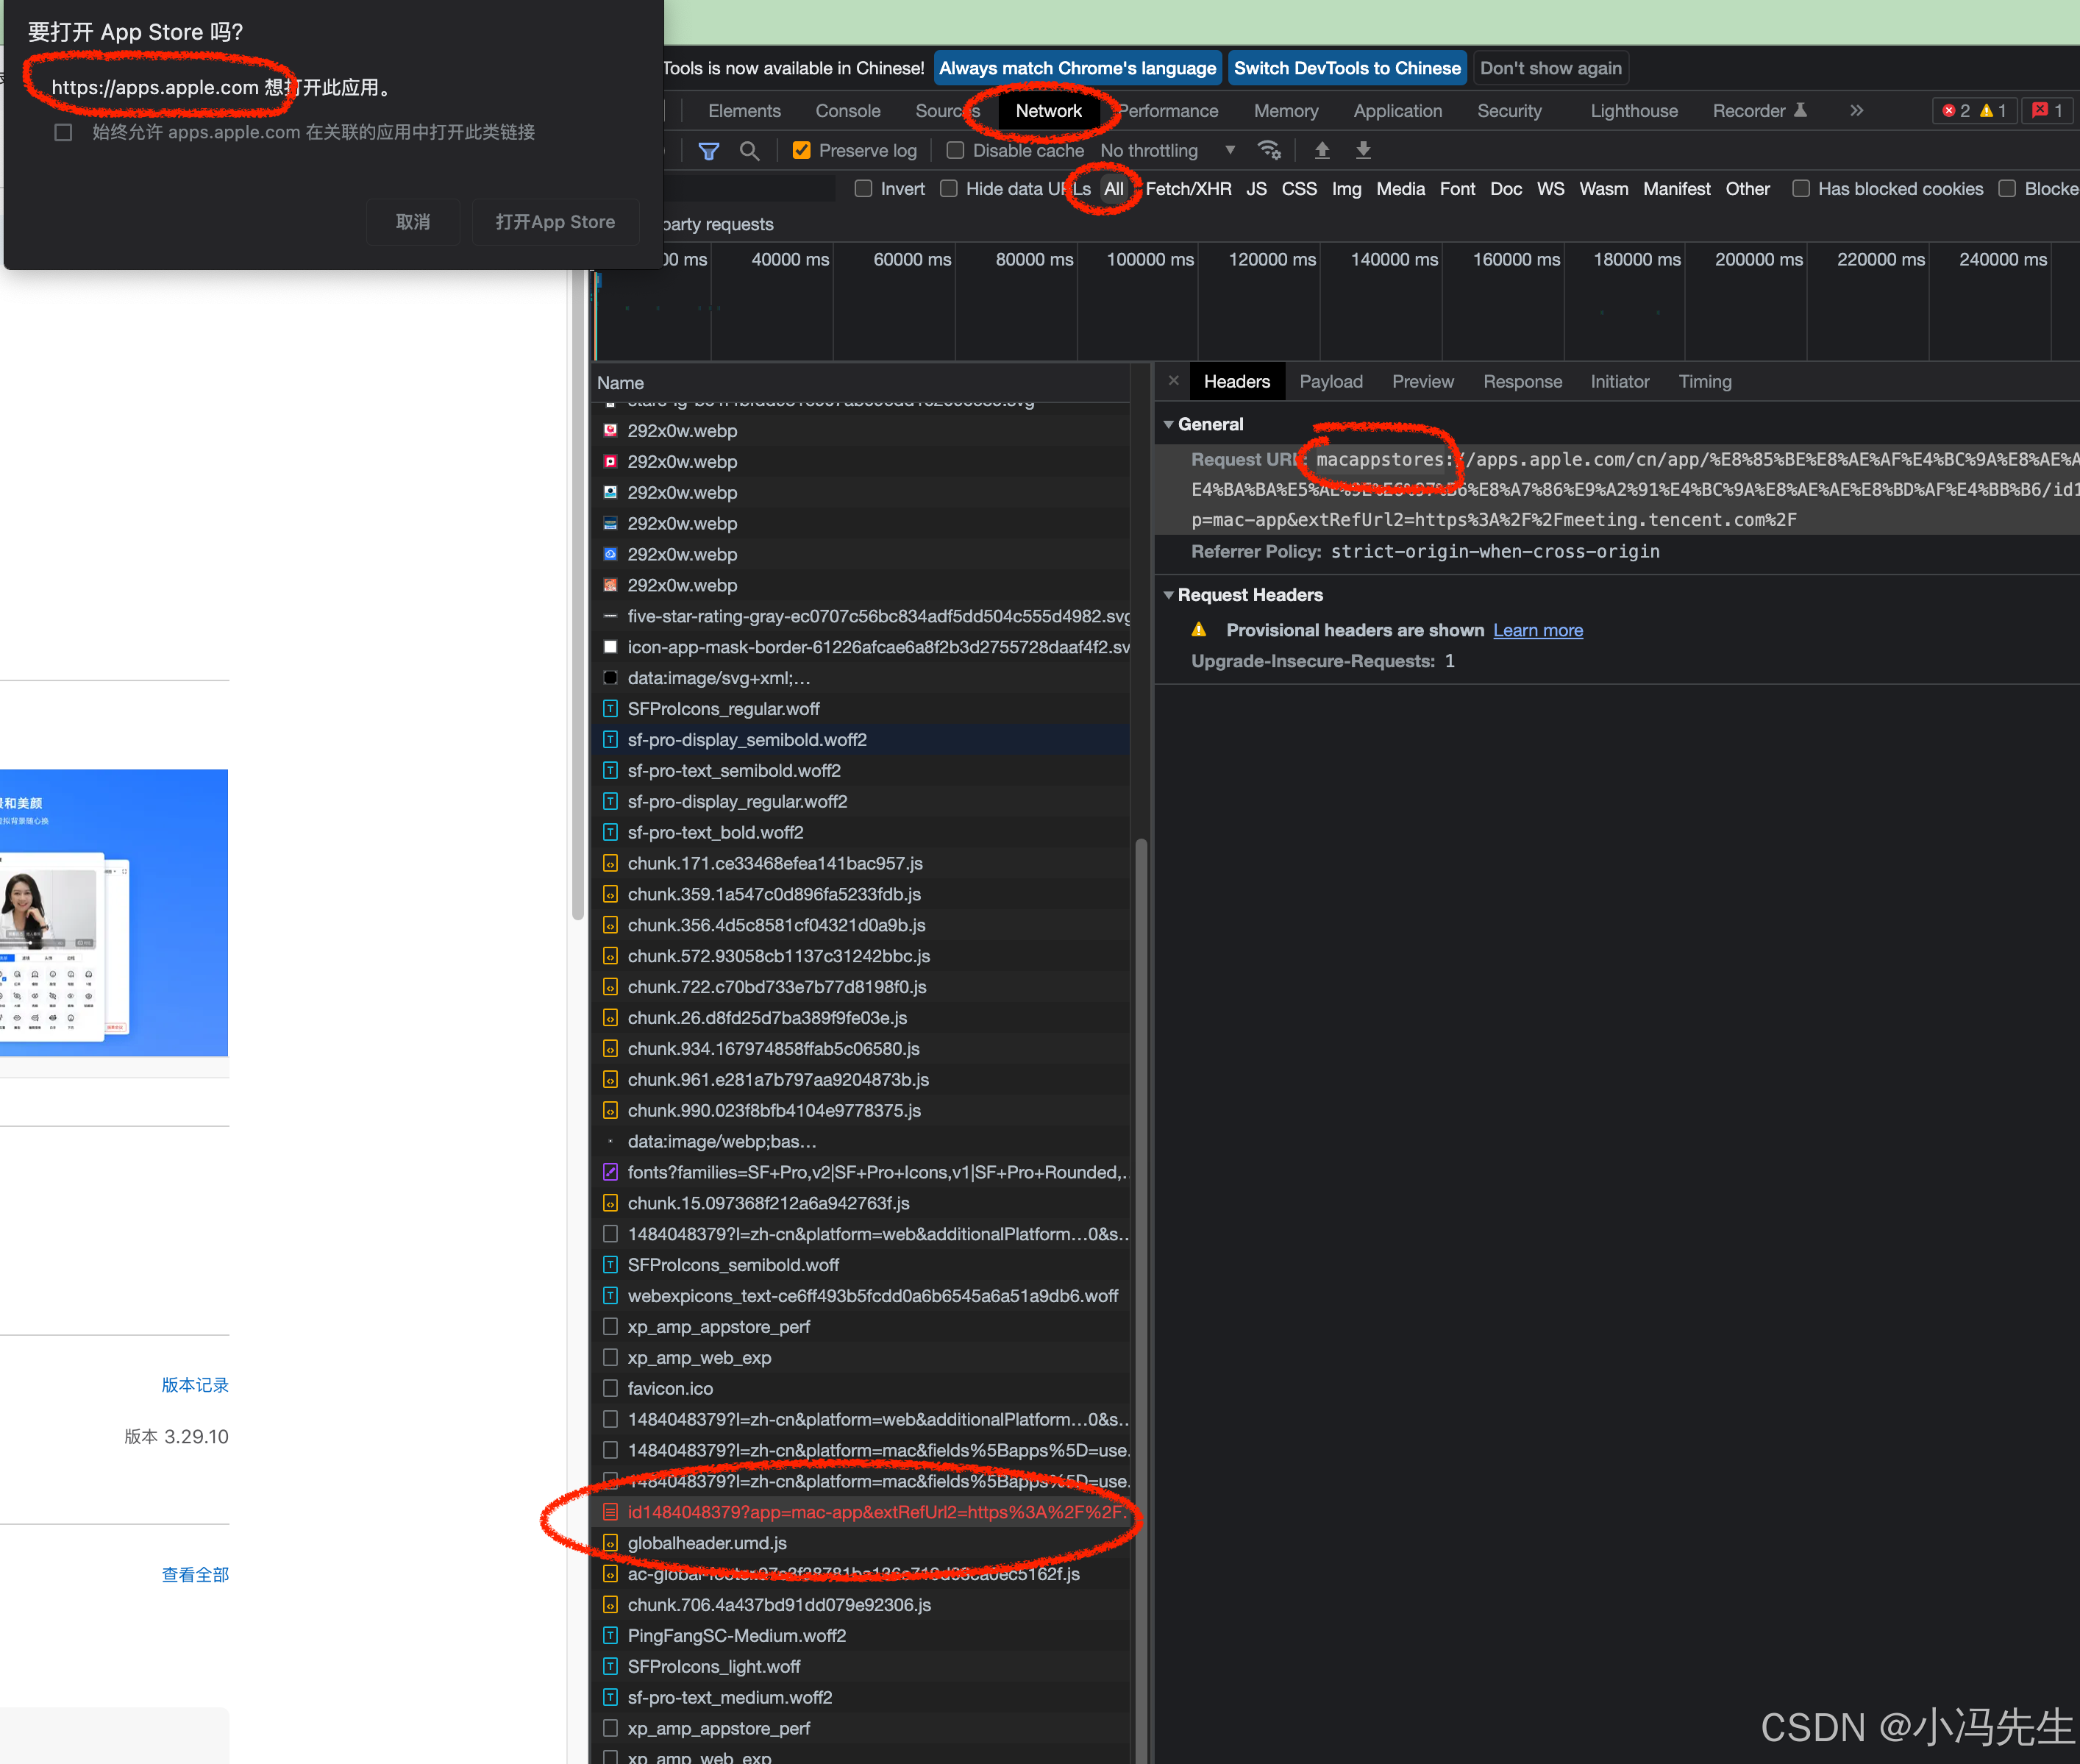Screen dimensions: 2080x1764
Task: Click the red error count badge
Action: 1956,111
